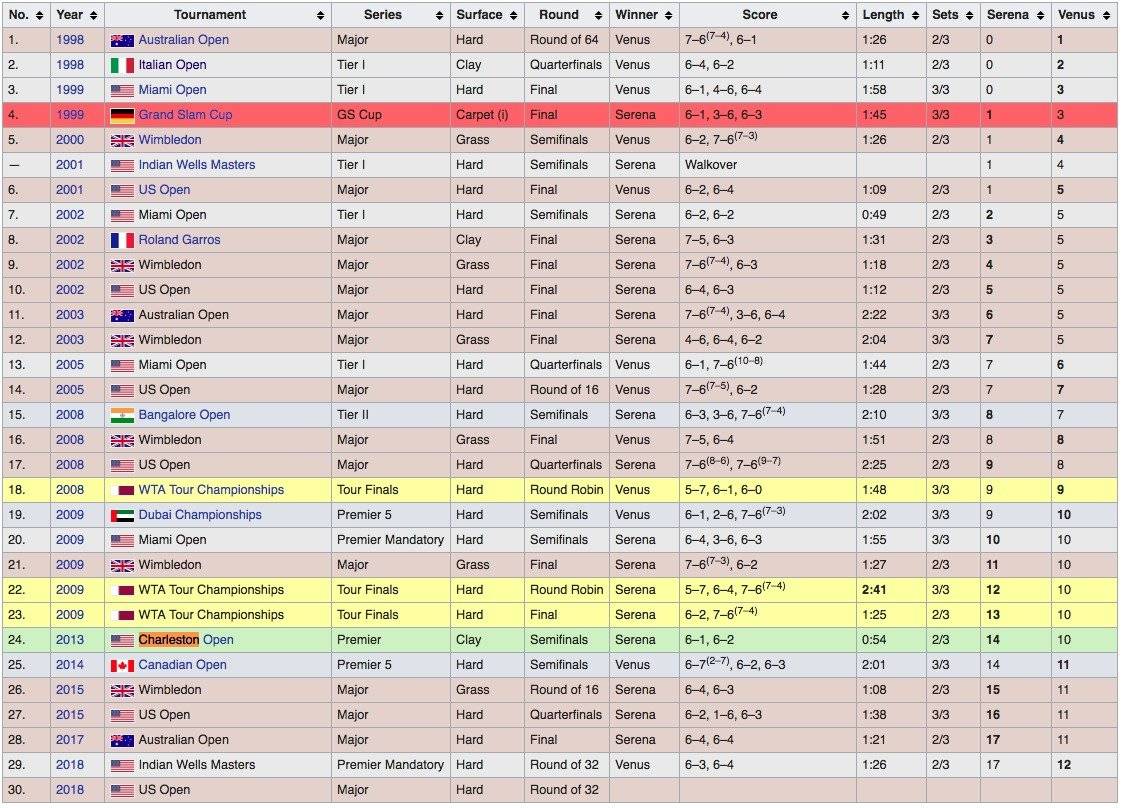Sort by Score column arrows
This screenshot has width=1126, height=808.
[x=845, y=15]
